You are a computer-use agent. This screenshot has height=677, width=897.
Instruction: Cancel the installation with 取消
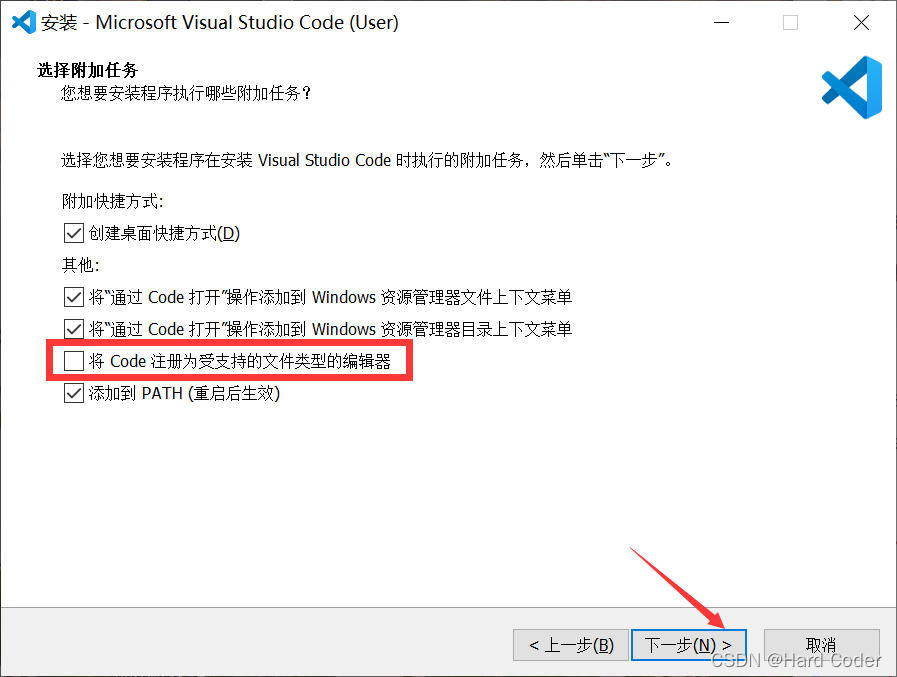coord(821,645)
